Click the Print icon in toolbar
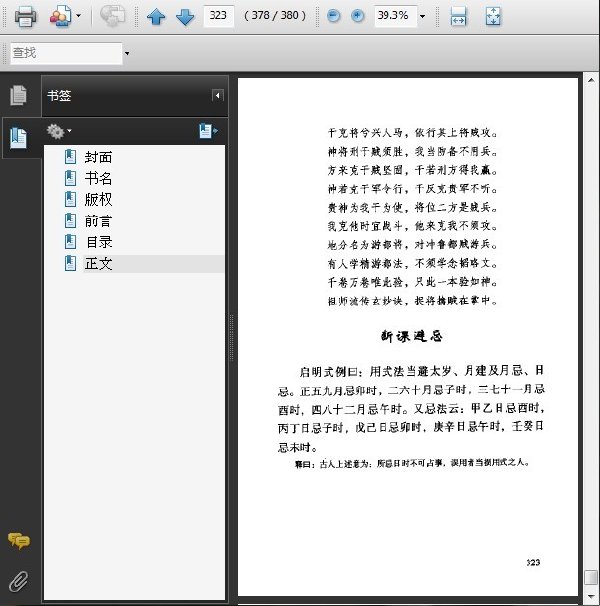Image resolution: width=600 pixels, height=606 pixels. [x=26, y=16]
